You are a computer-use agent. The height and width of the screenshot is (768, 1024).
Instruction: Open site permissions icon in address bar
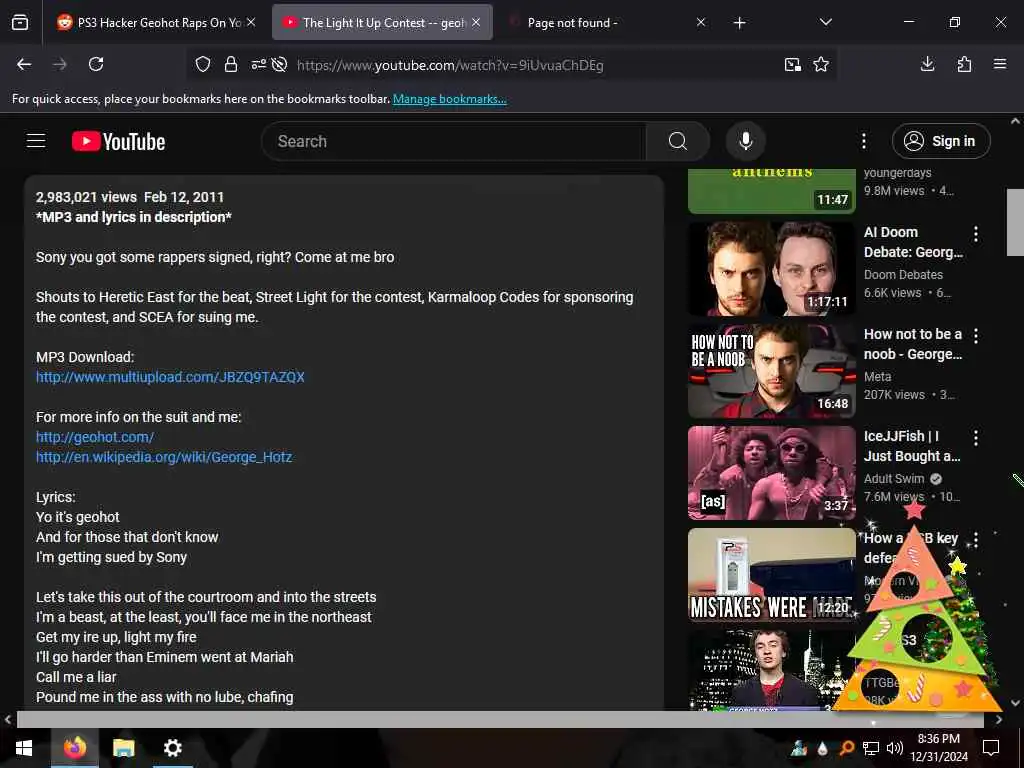[259, 64]
